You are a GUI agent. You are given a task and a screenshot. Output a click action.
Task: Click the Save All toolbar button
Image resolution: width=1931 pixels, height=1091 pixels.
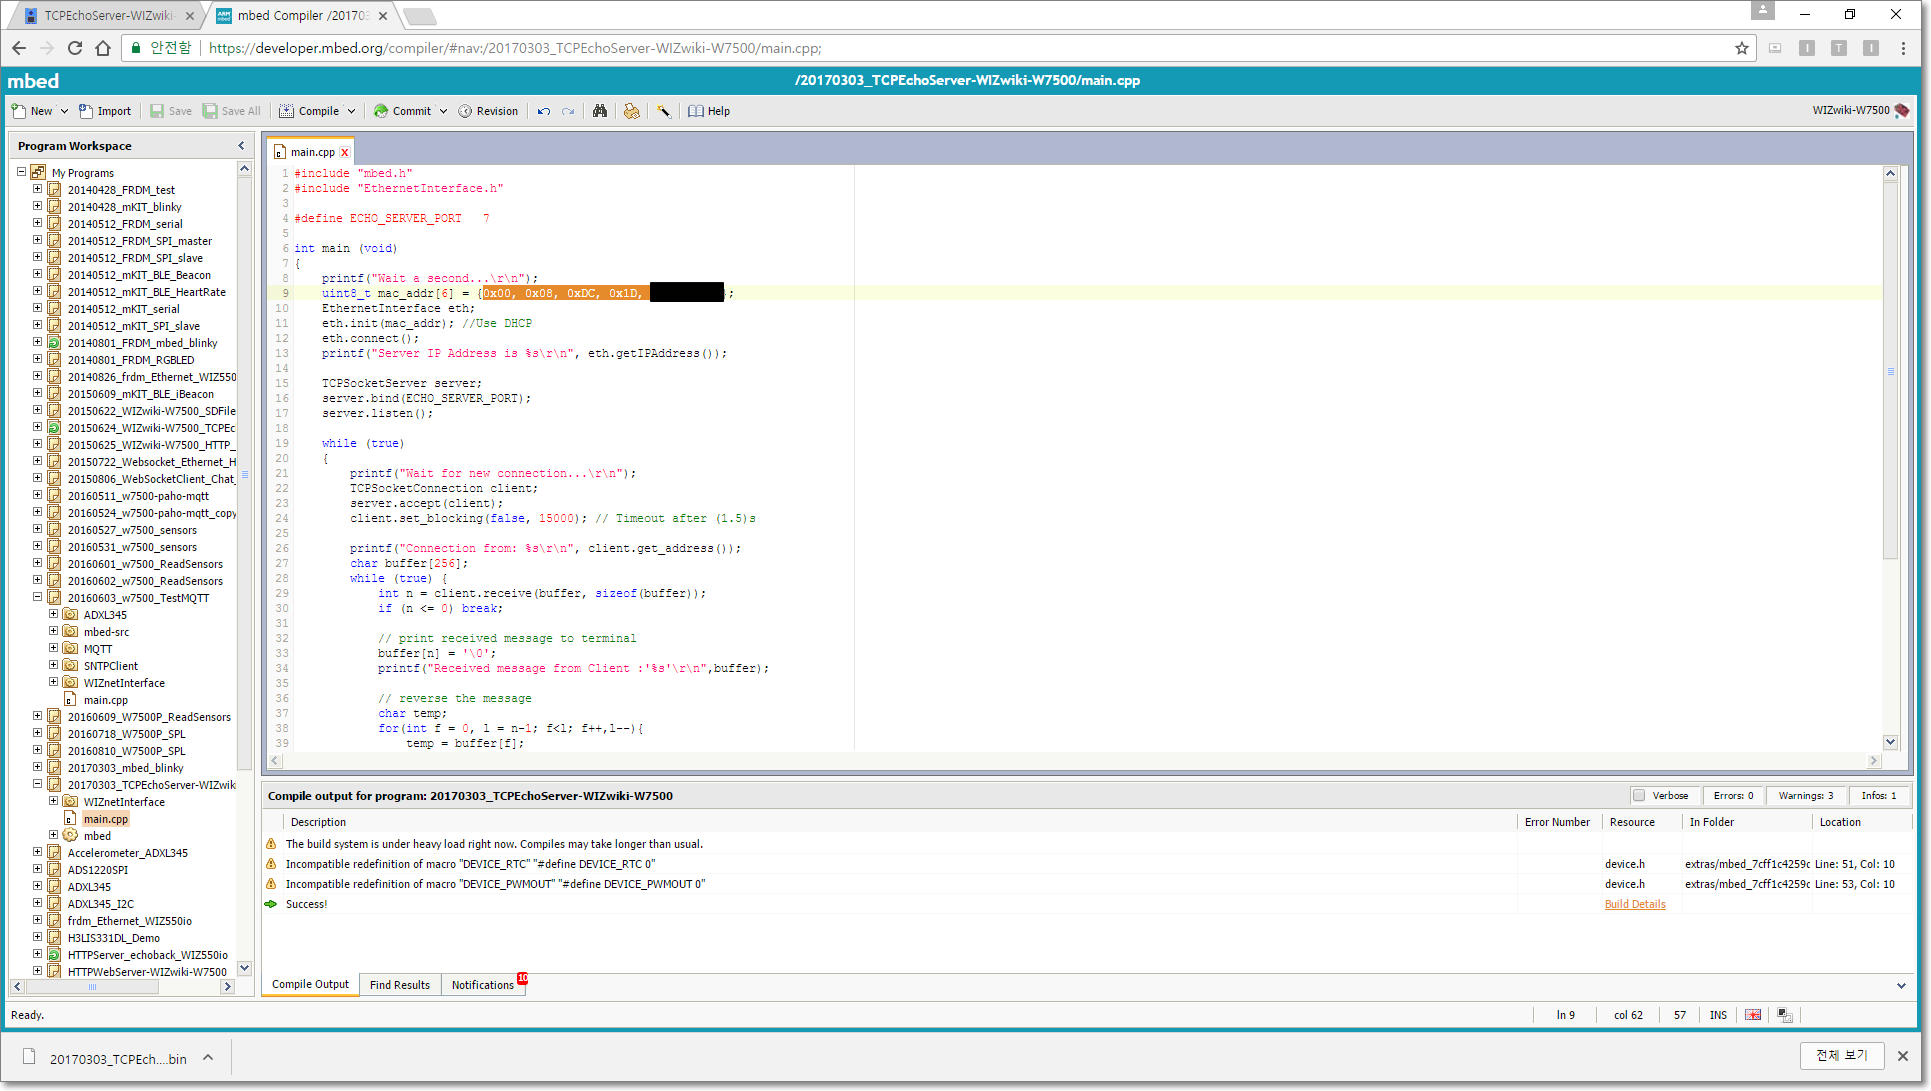232,111
